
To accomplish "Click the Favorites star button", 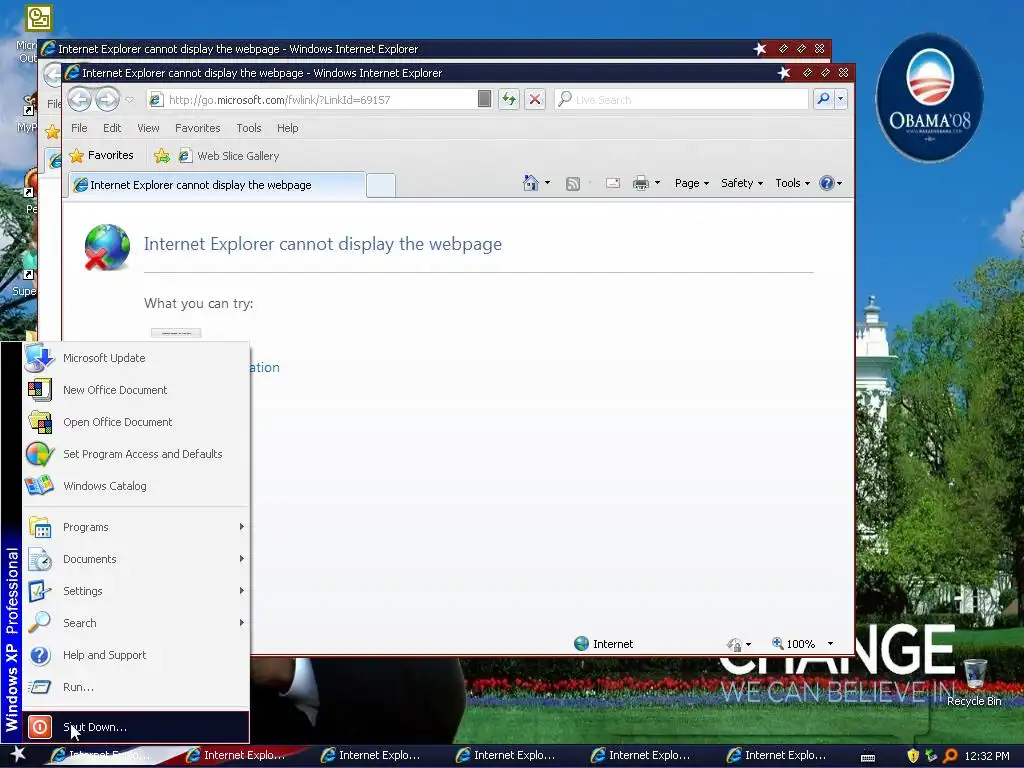I will (x=101, y=155).
